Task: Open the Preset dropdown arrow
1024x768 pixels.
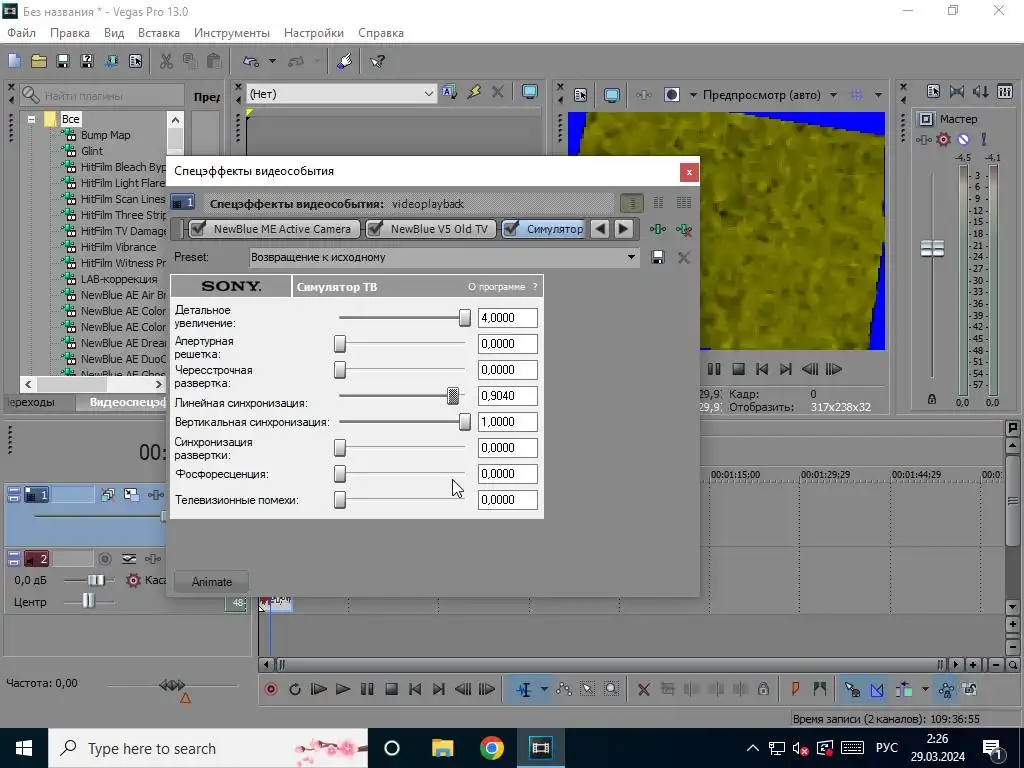Action: (631, 257)
